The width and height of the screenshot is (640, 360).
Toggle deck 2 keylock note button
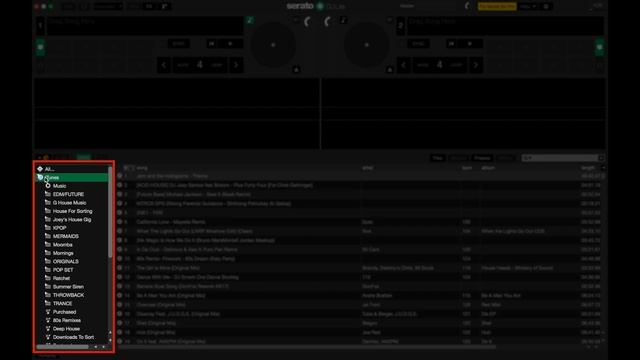pos(343,20)
